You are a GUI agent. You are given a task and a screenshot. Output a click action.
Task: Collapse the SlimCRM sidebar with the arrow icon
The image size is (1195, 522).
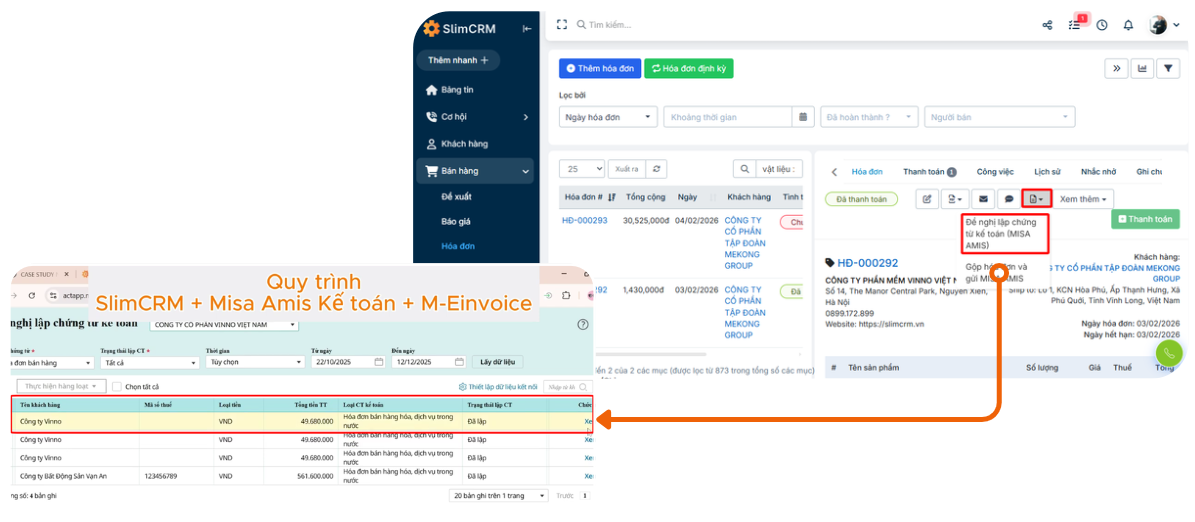coord(527,29)
